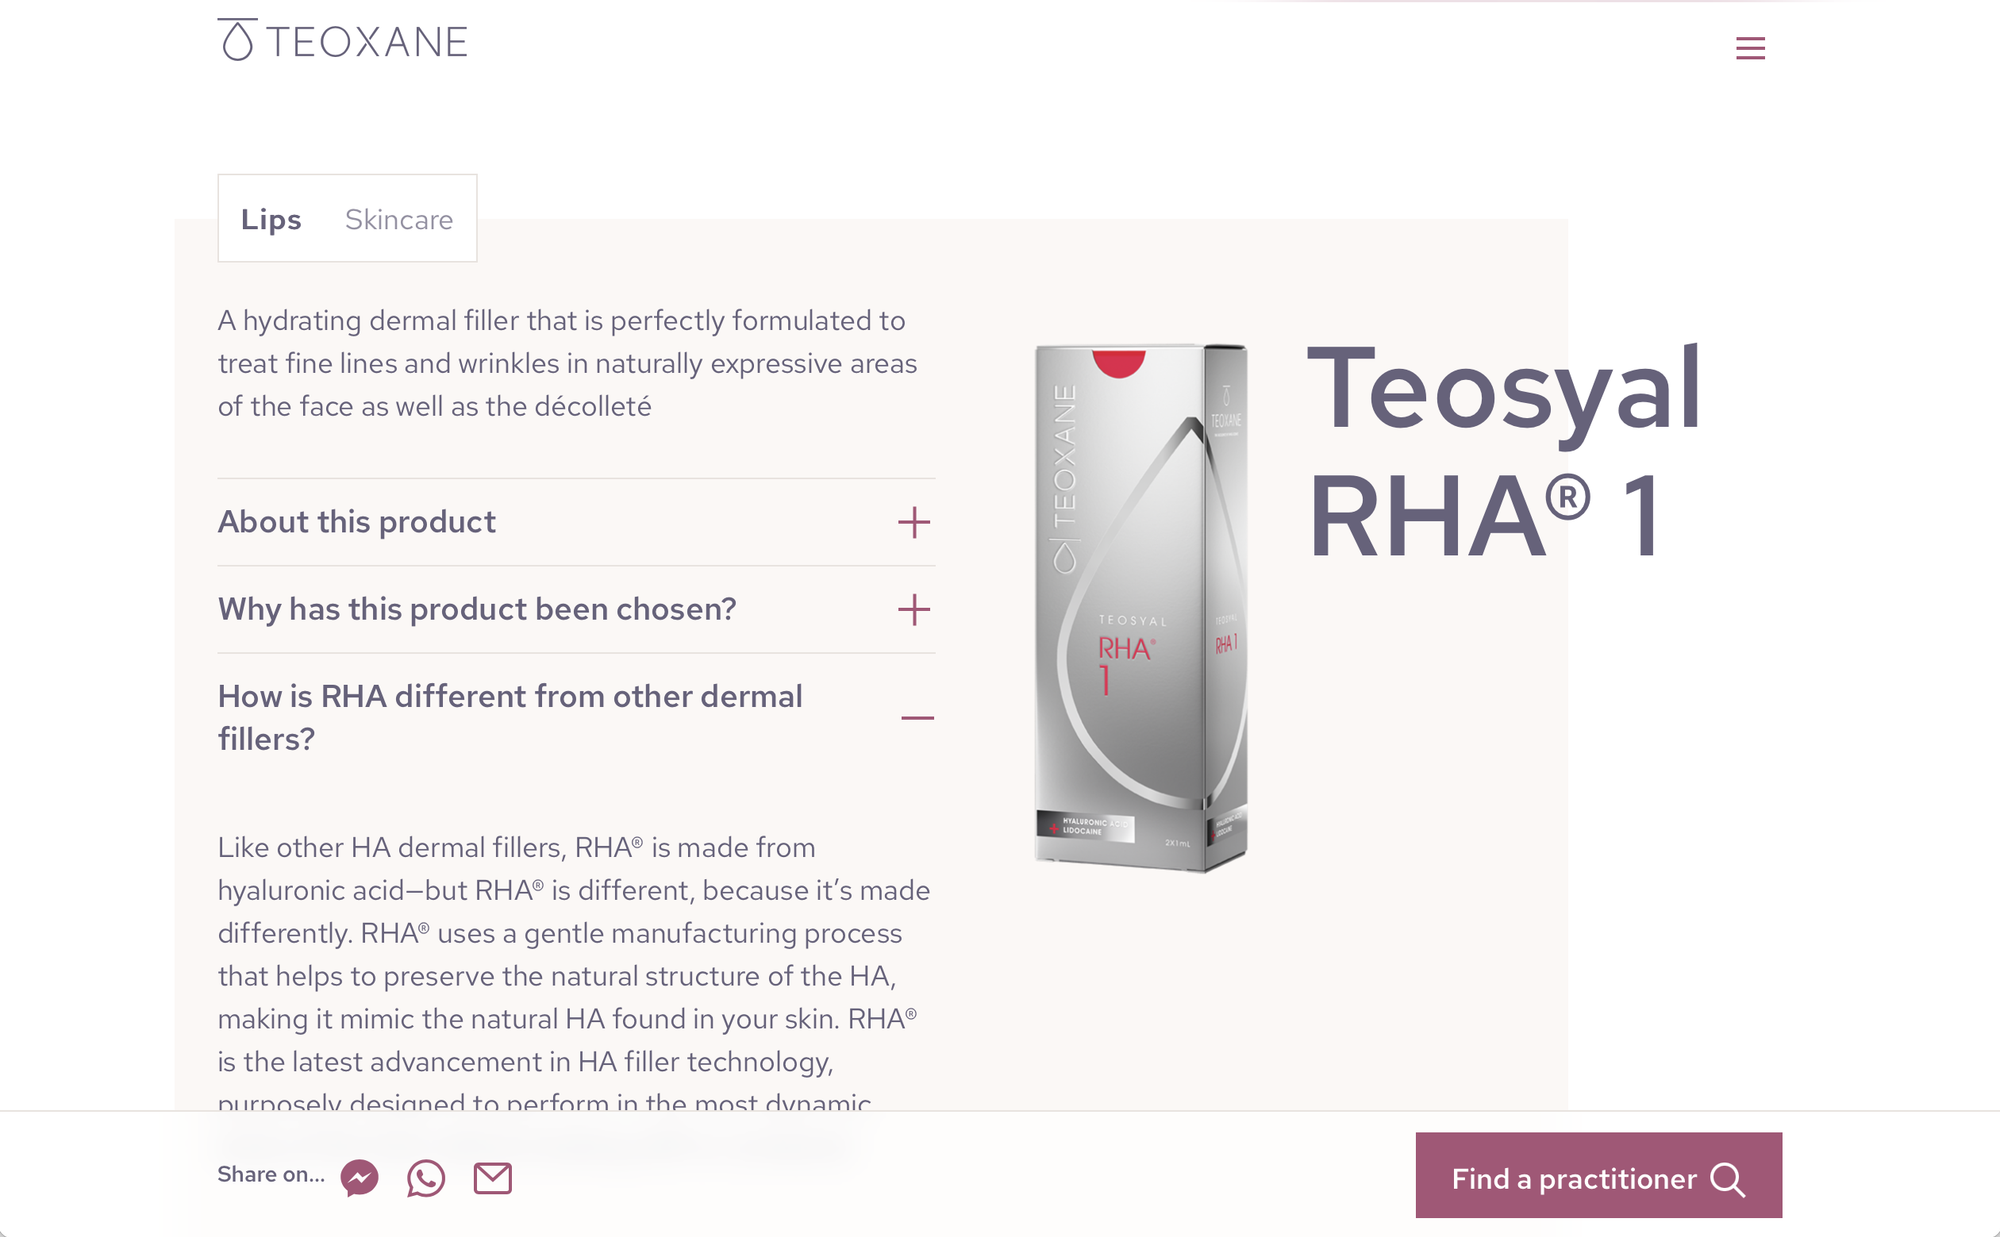Click the Share on... label

coord(271,1175)
